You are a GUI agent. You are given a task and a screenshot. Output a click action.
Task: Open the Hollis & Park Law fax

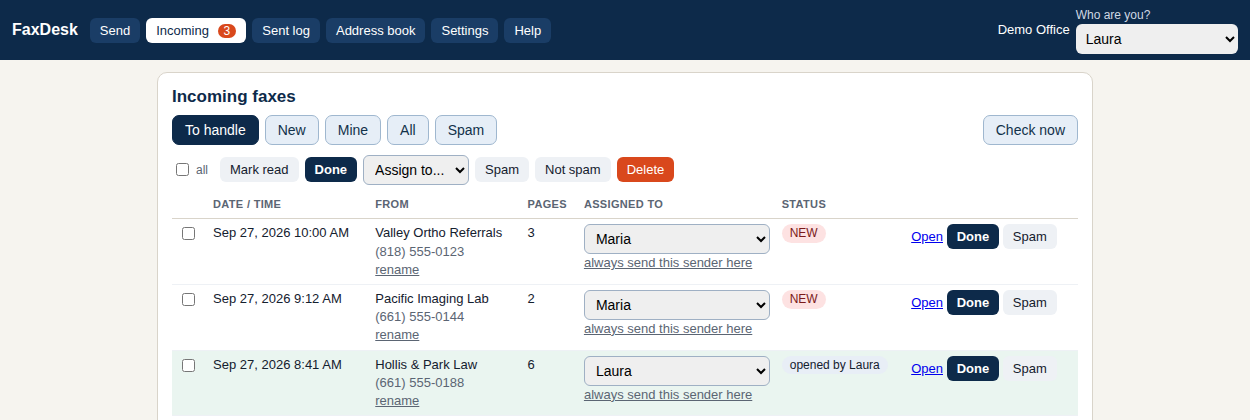point(927,369)
